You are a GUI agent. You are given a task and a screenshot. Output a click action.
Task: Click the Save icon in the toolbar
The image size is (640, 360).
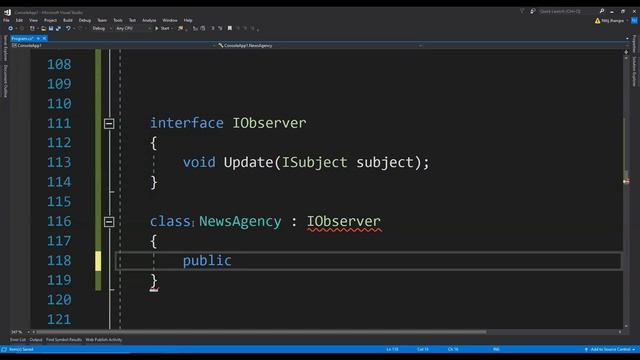point(51,29)
